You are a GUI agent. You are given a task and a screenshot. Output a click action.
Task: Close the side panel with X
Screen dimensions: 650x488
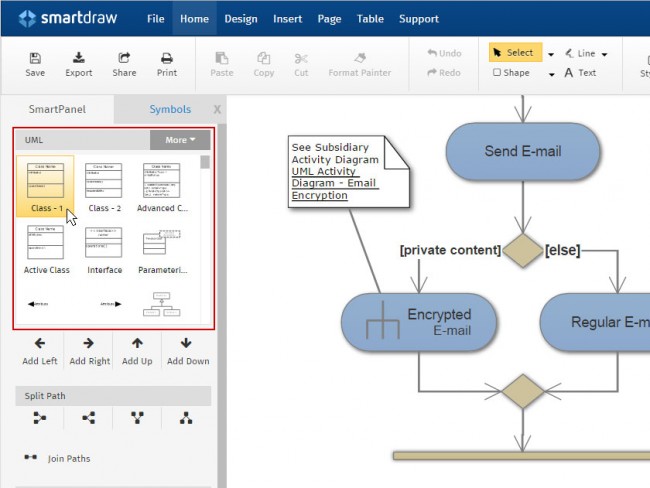(x=217, y=109)
